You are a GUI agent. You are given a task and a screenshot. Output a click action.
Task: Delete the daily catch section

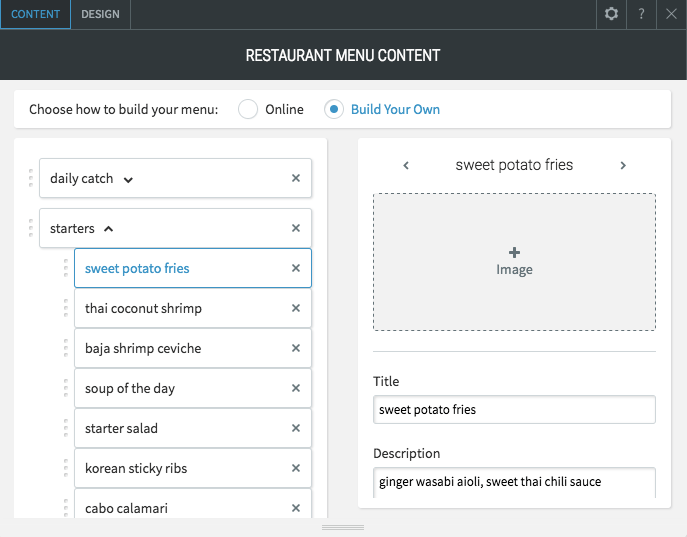(296, 178)
